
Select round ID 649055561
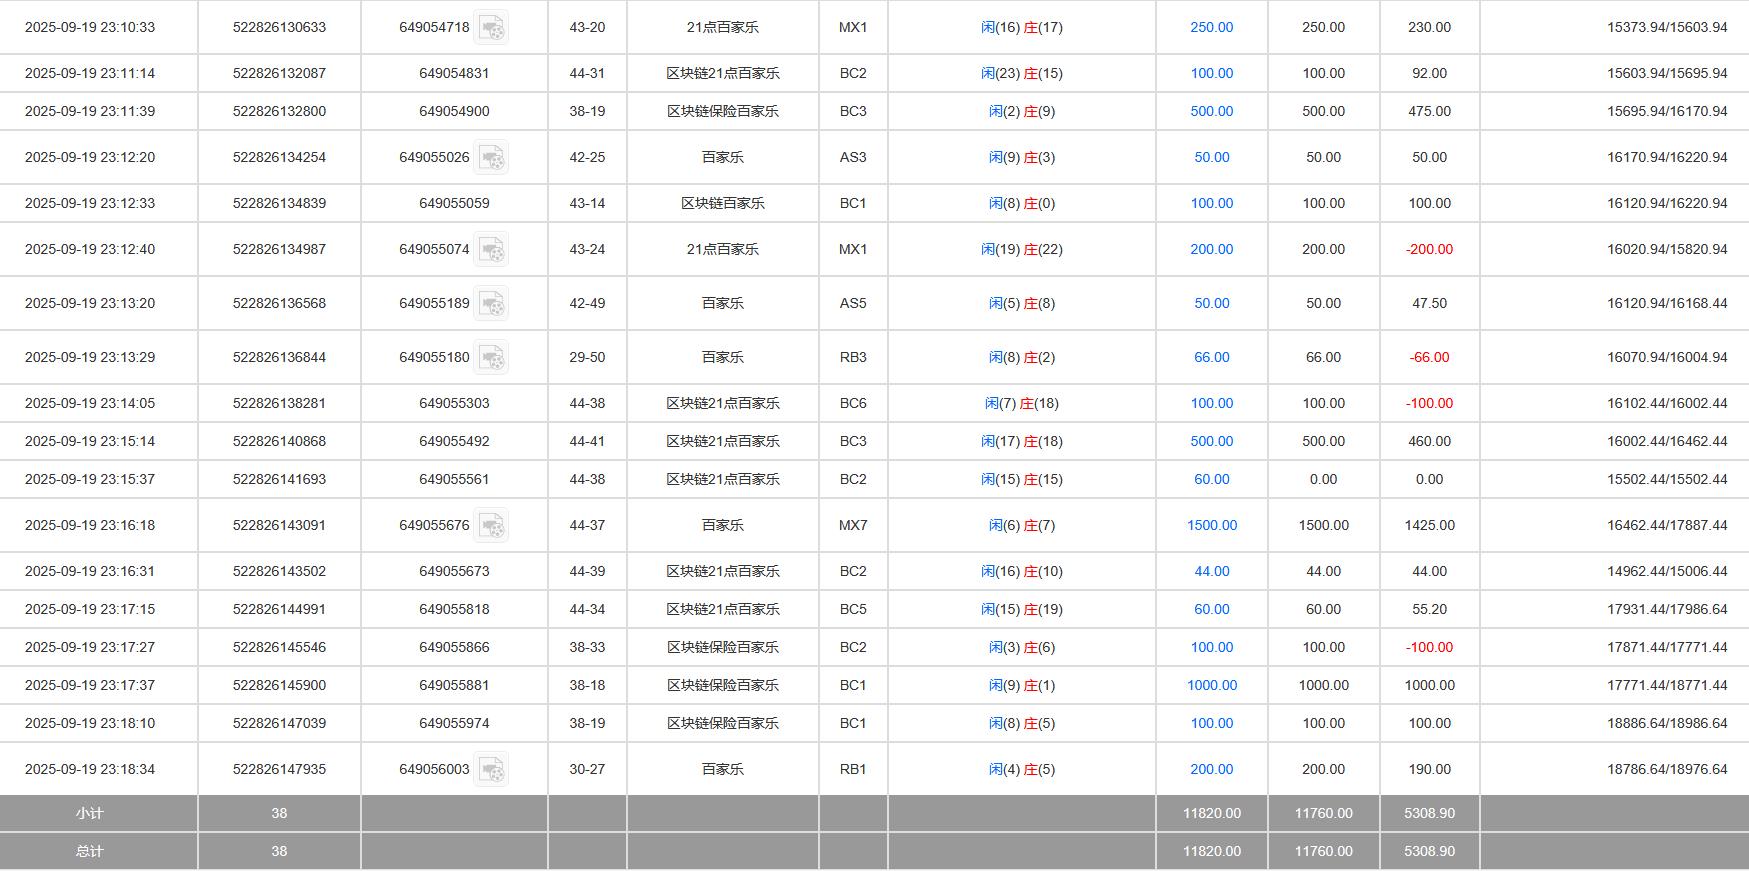coord(454,479)
